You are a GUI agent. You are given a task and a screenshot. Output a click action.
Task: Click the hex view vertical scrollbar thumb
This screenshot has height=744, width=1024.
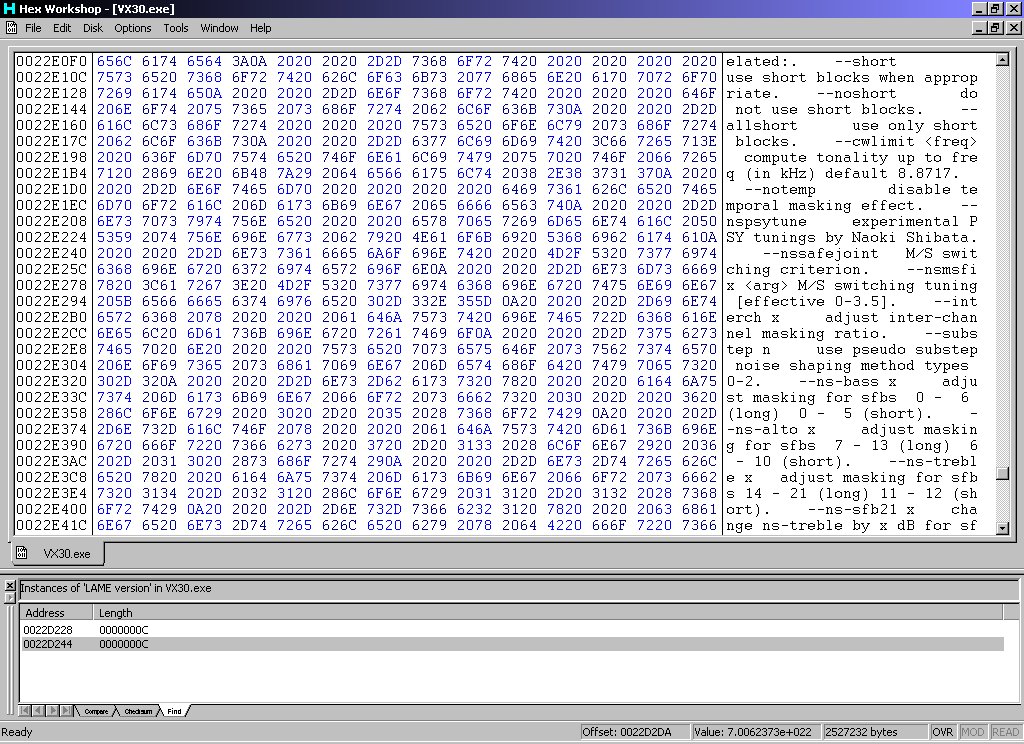[1002, 474]
